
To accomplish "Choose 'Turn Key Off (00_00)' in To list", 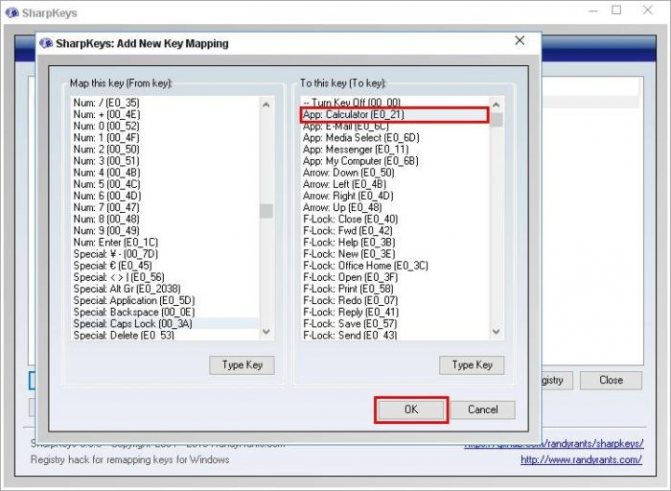I will 395,103.
